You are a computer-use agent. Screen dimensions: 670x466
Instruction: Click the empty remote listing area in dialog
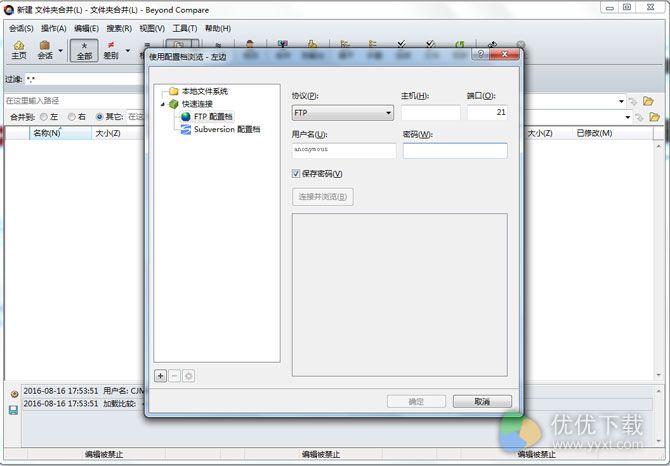click(400, 295)
